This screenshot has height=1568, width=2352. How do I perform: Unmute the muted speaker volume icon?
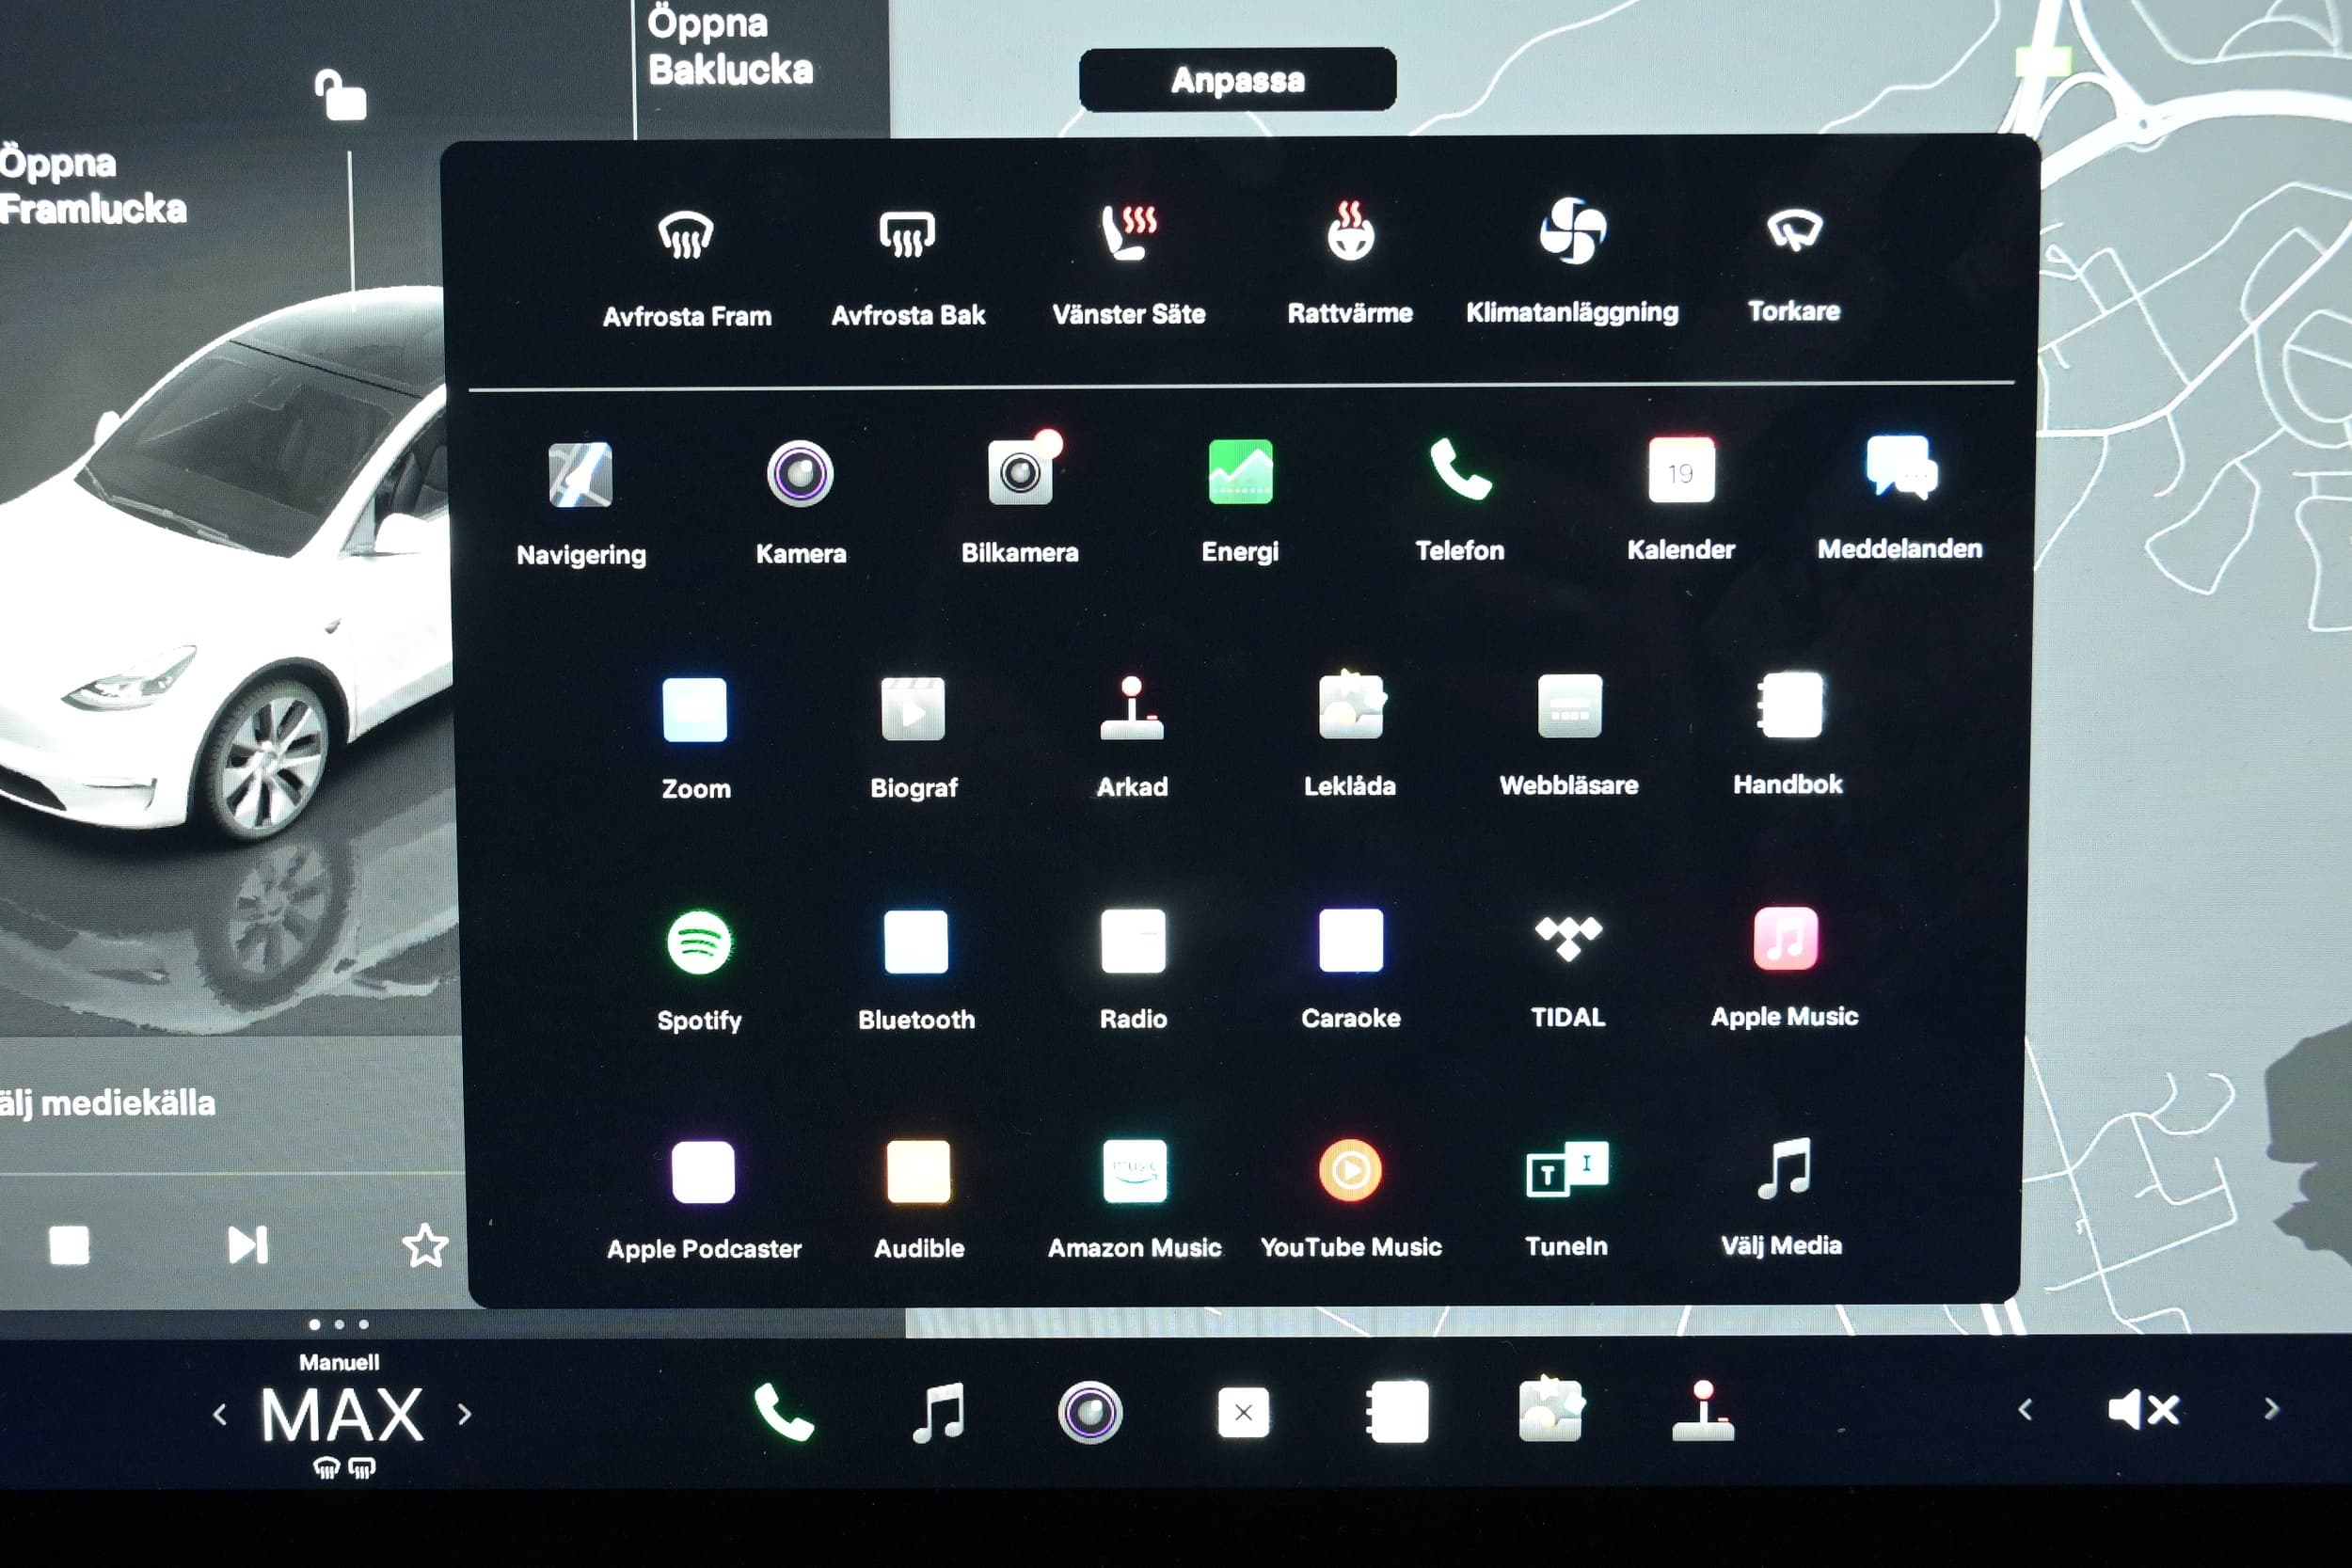2143,1411
